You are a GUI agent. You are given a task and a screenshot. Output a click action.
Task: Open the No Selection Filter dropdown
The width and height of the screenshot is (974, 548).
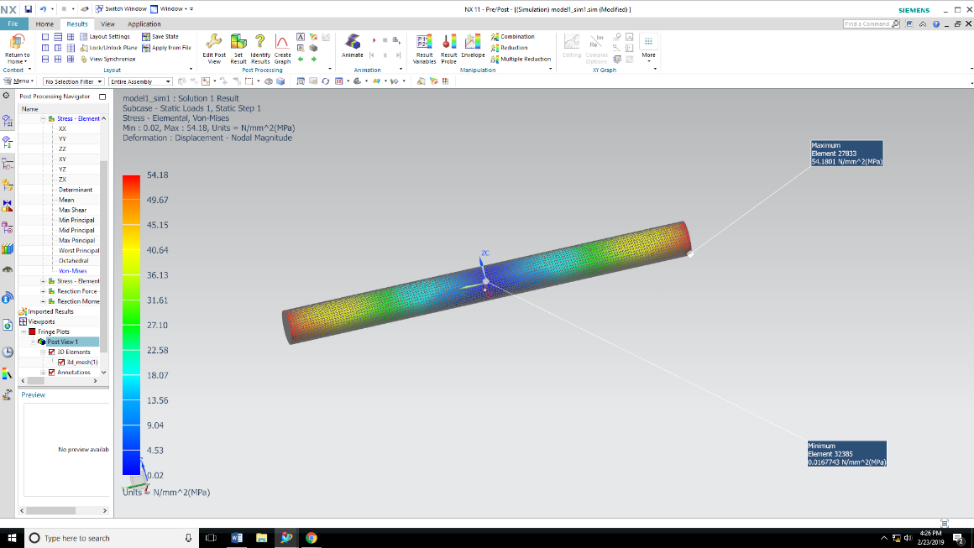[x=73, y=81]
